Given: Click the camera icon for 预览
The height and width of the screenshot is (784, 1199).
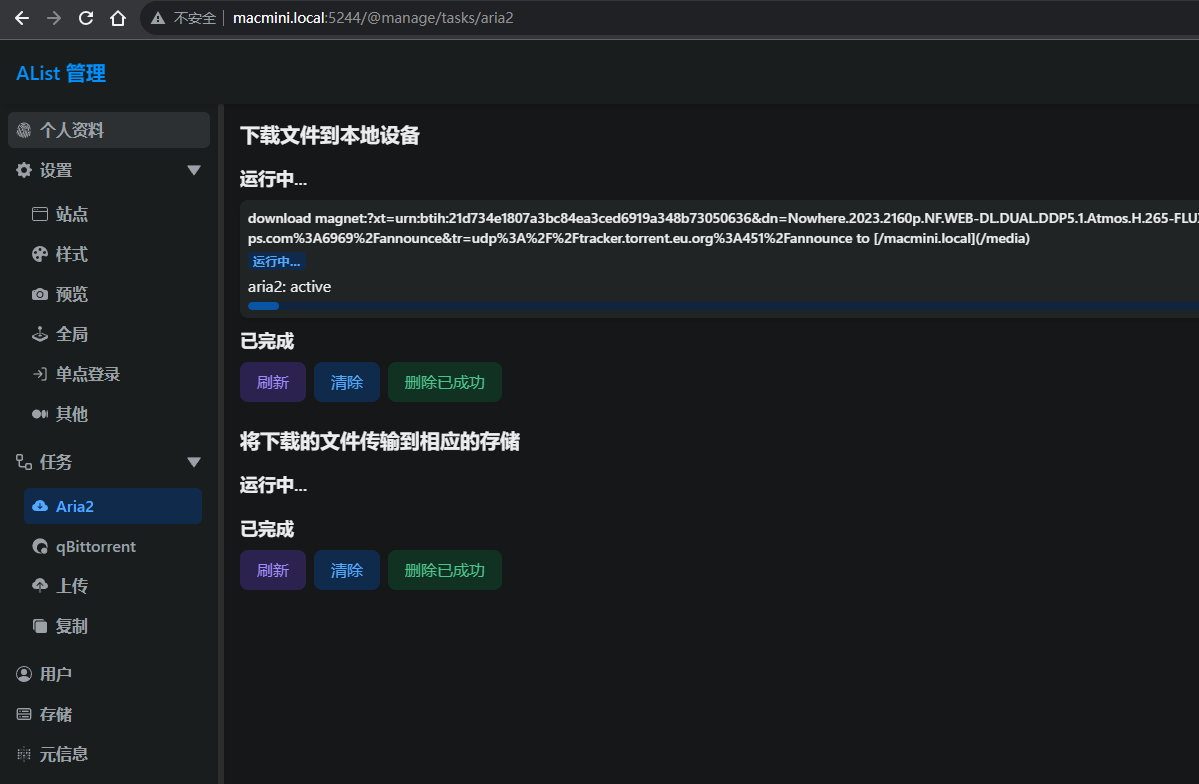Looking at the screenshot, I should point(40,294).
